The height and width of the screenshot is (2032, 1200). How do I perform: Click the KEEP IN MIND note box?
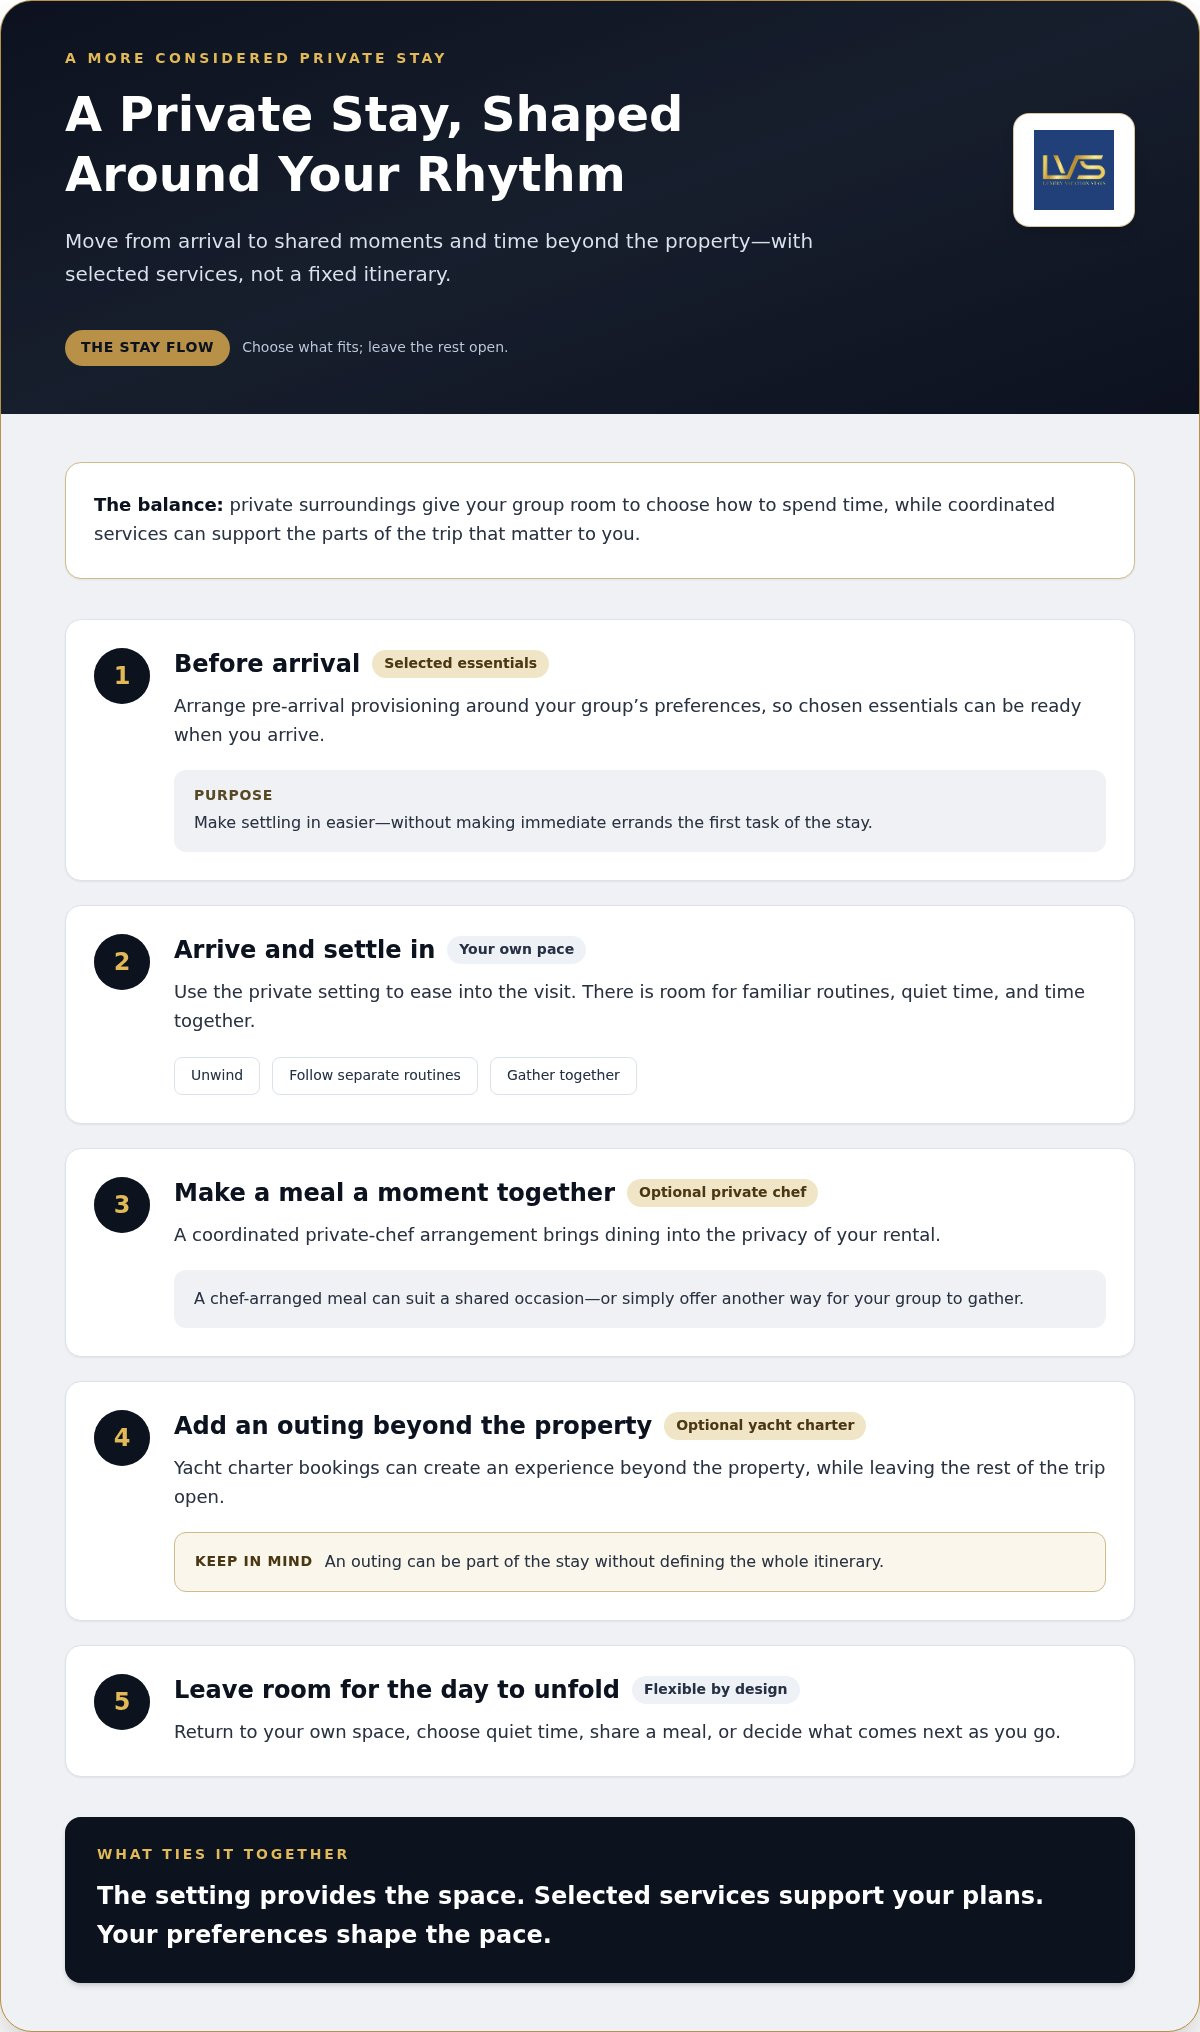coord(640,1562)
